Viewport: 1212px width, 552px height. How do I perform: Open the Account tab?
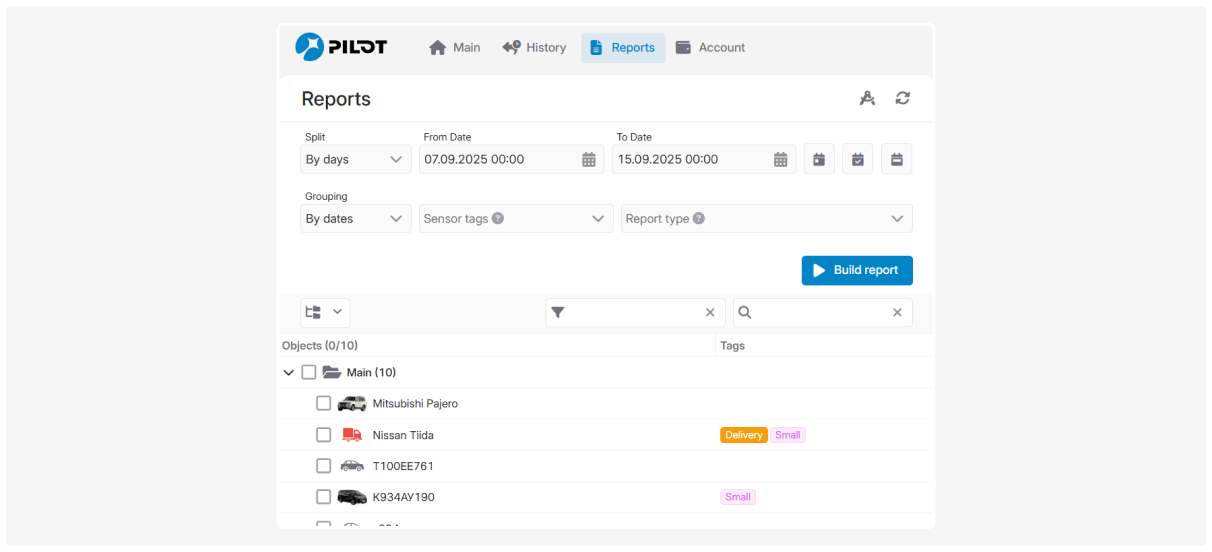click(711, 48)
